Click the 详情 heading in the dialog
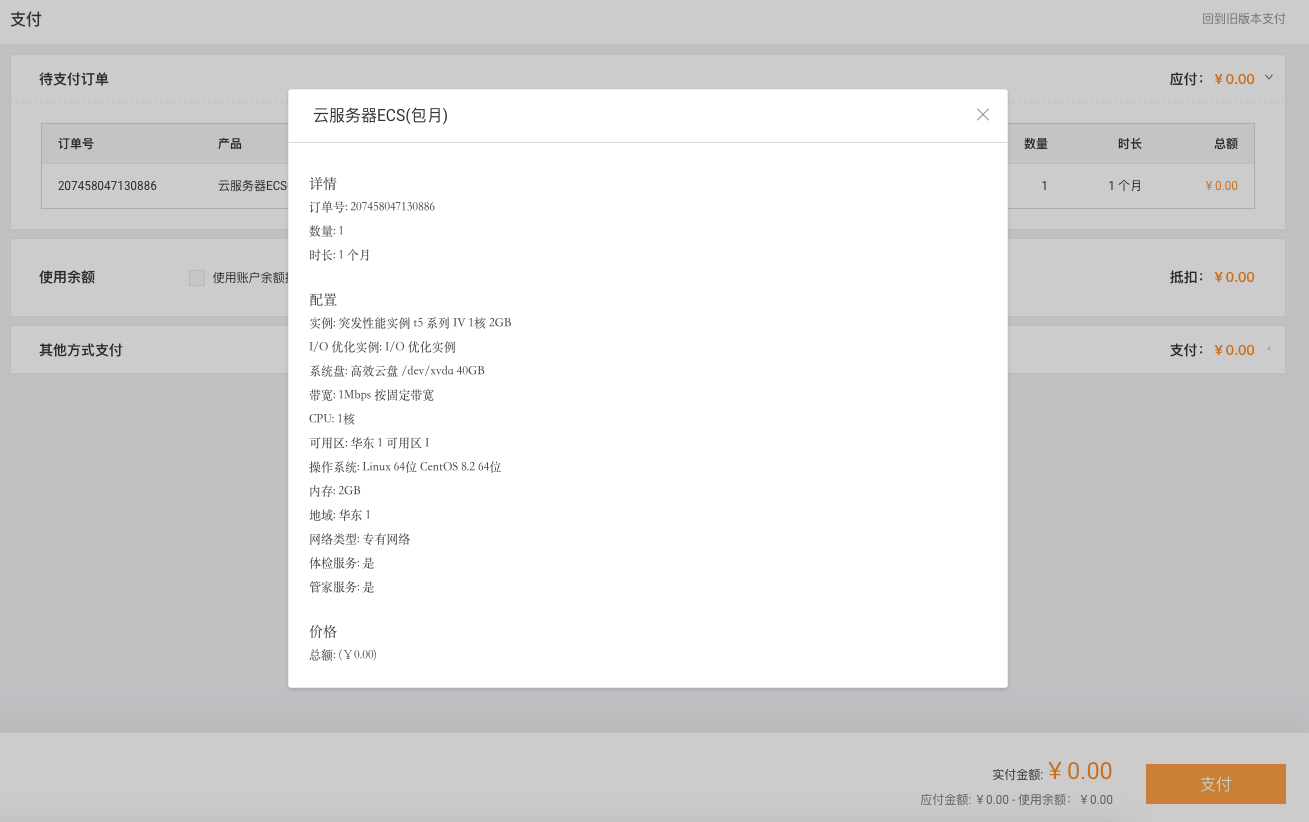 323,184
